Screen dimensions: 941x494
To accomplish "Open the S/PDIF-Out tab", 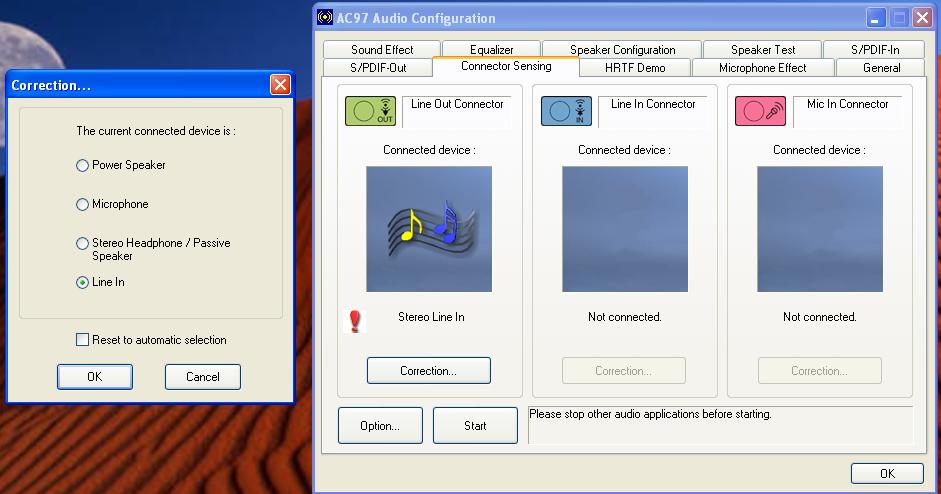I will (x=378, y=68).
